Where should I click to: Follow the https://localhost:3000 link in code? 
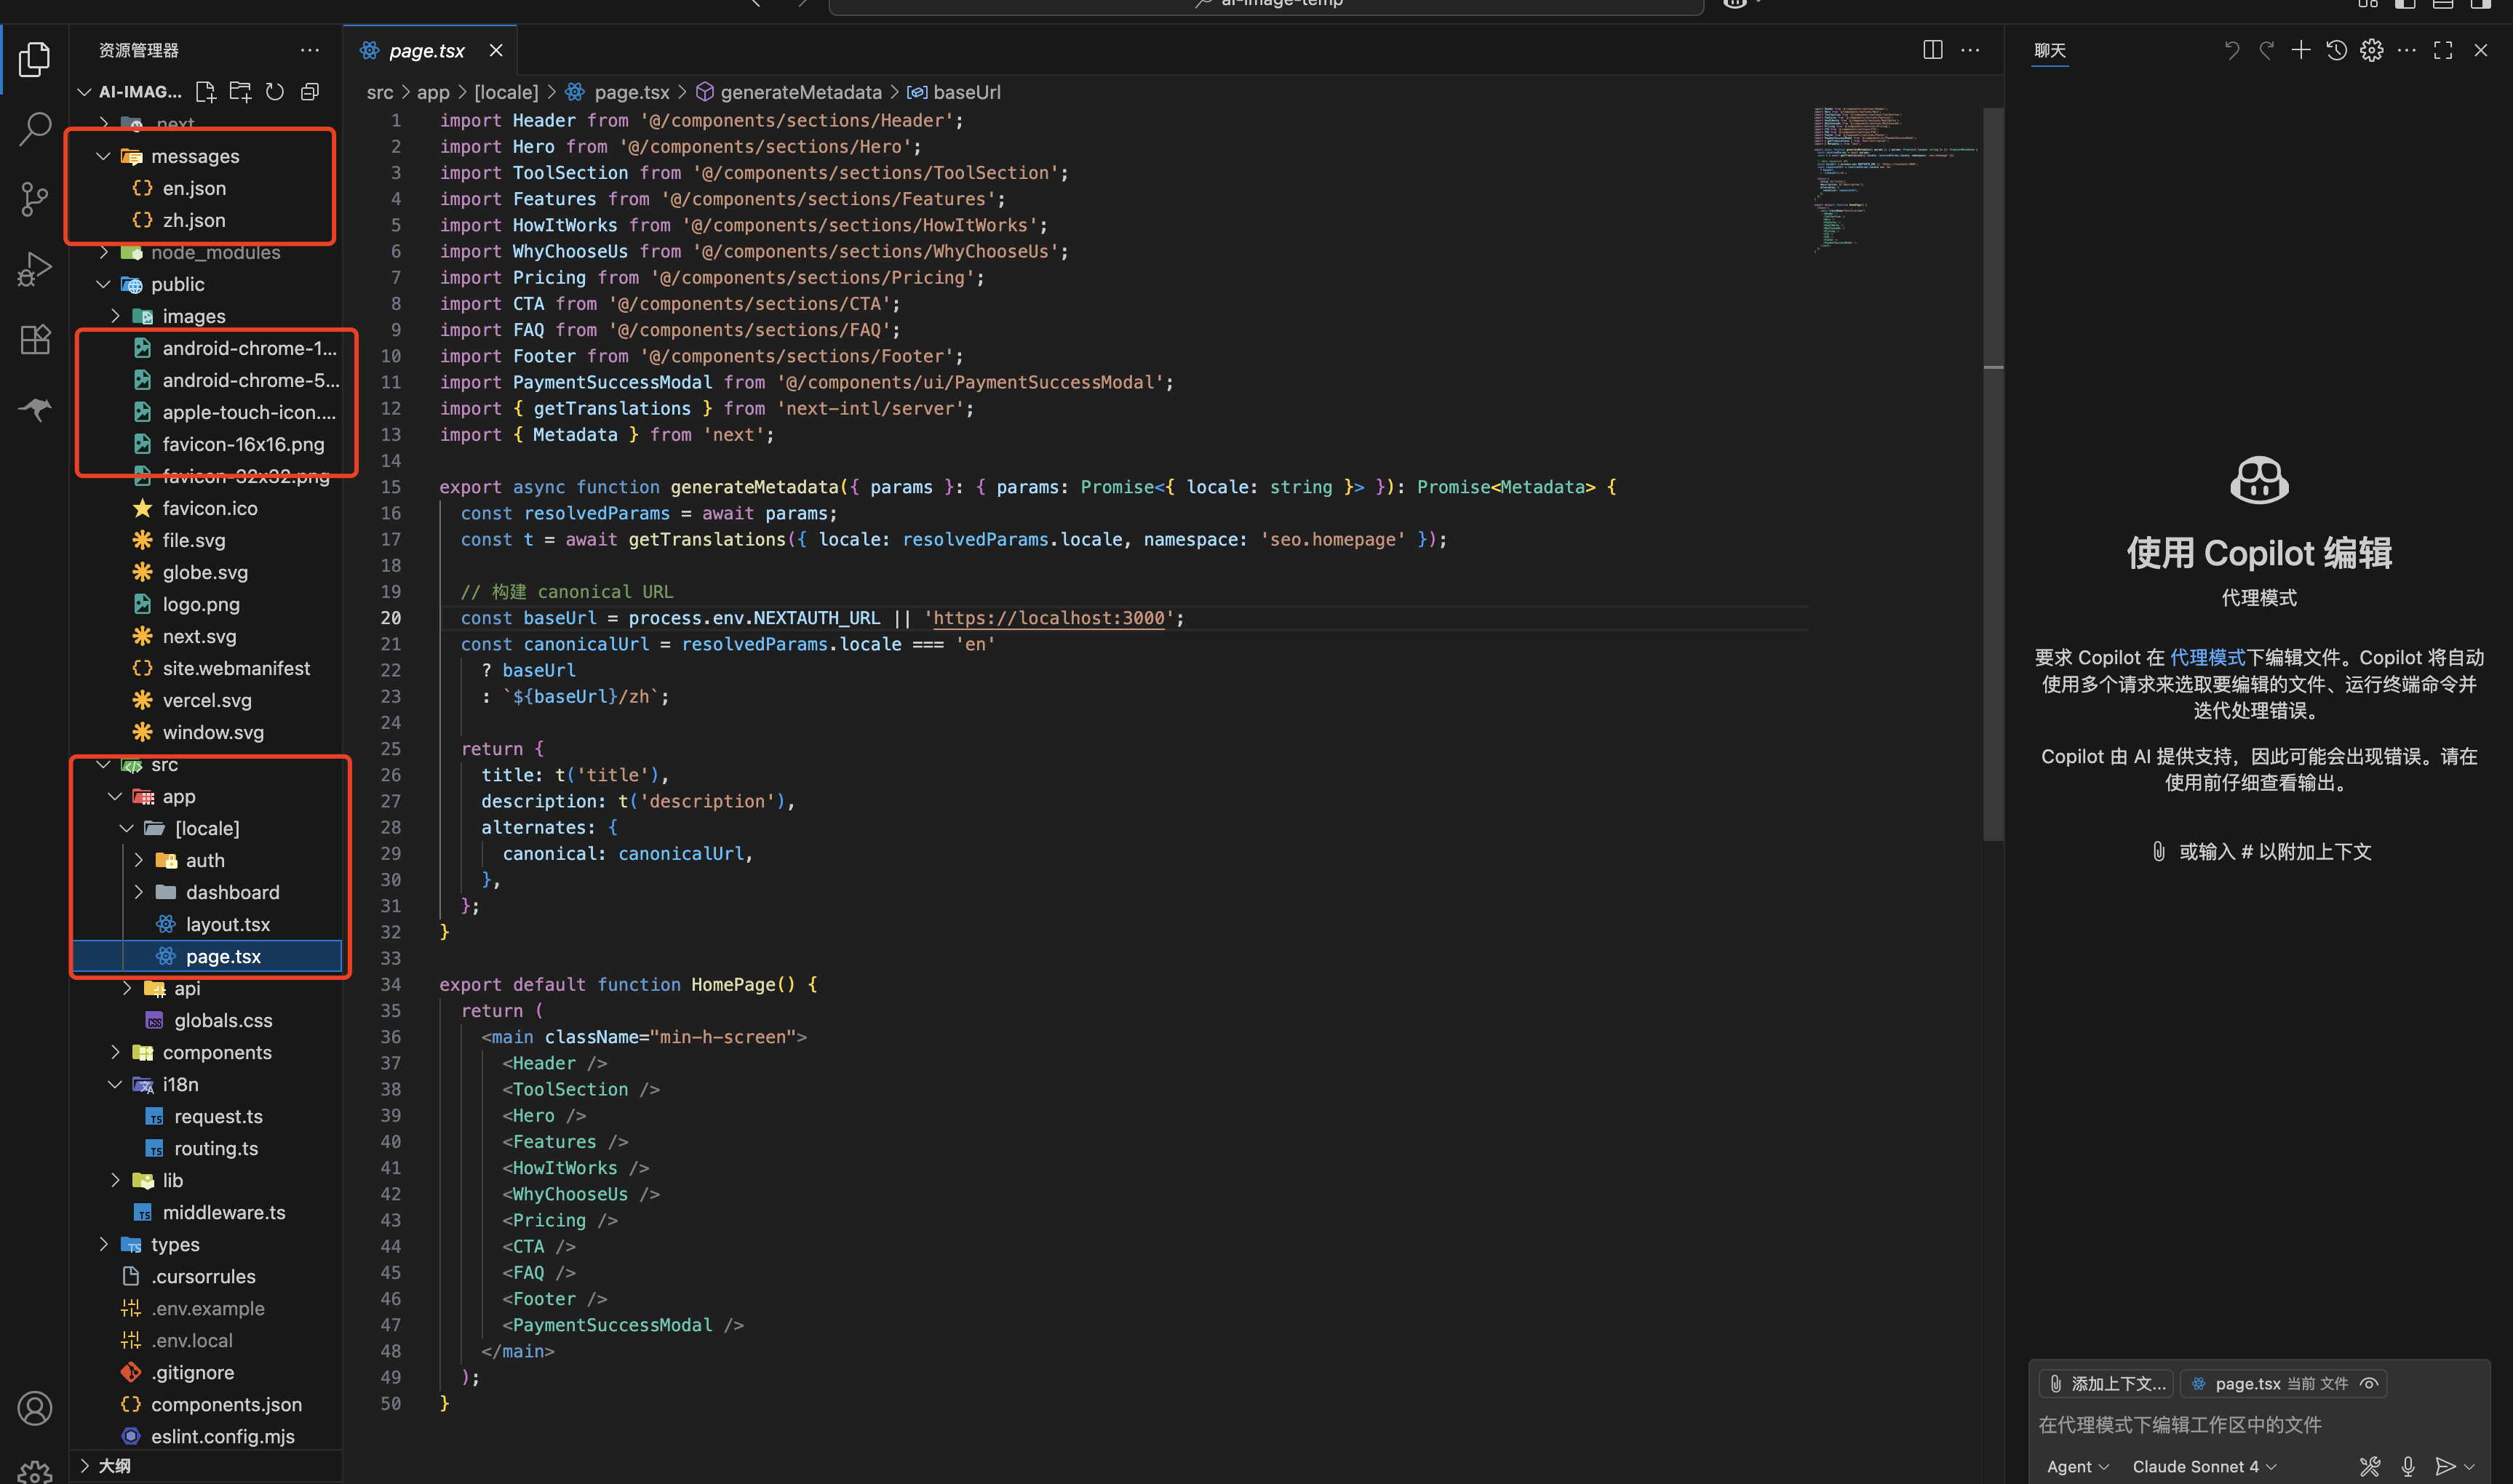1048,618
